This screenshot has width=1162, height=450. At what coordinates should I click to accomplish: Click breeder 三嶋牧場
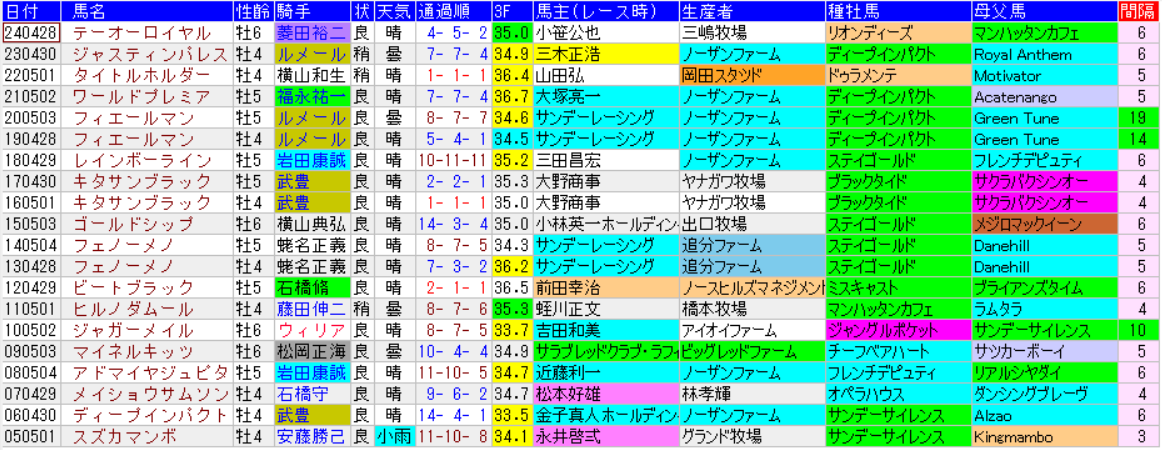pyautogui.click(x=751, y=33)
